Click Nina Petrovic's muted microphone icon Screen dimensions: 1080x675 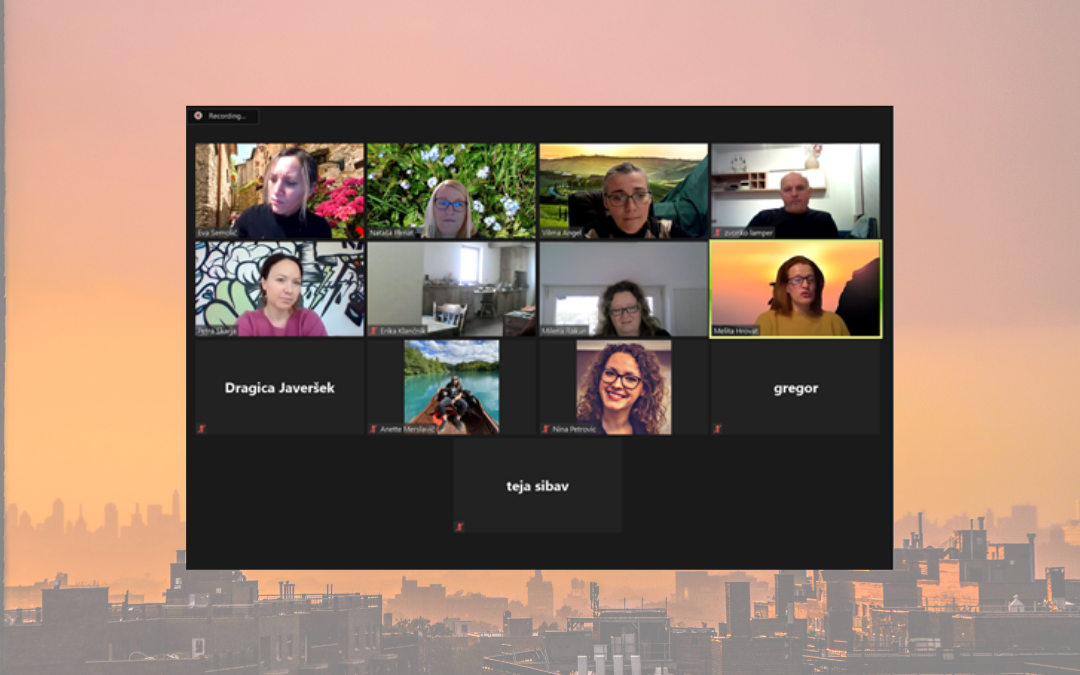(x=546, y=429)
